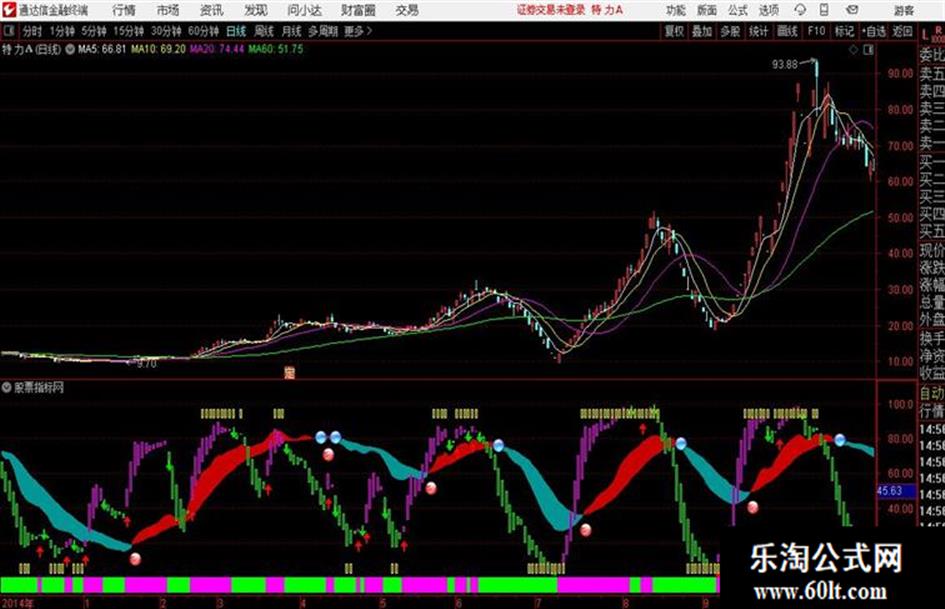Click the 统计 toolbar button

[758, 31]
